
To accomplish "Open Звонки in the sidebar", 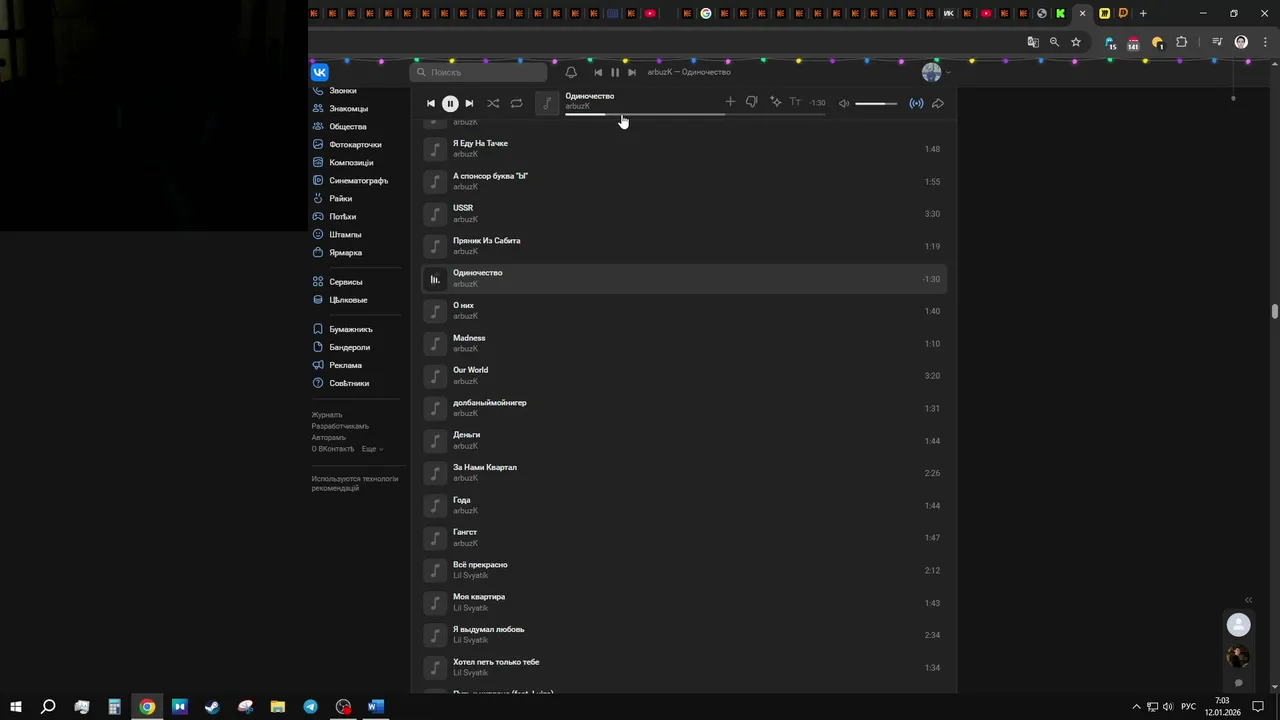I will click(342, 91).
